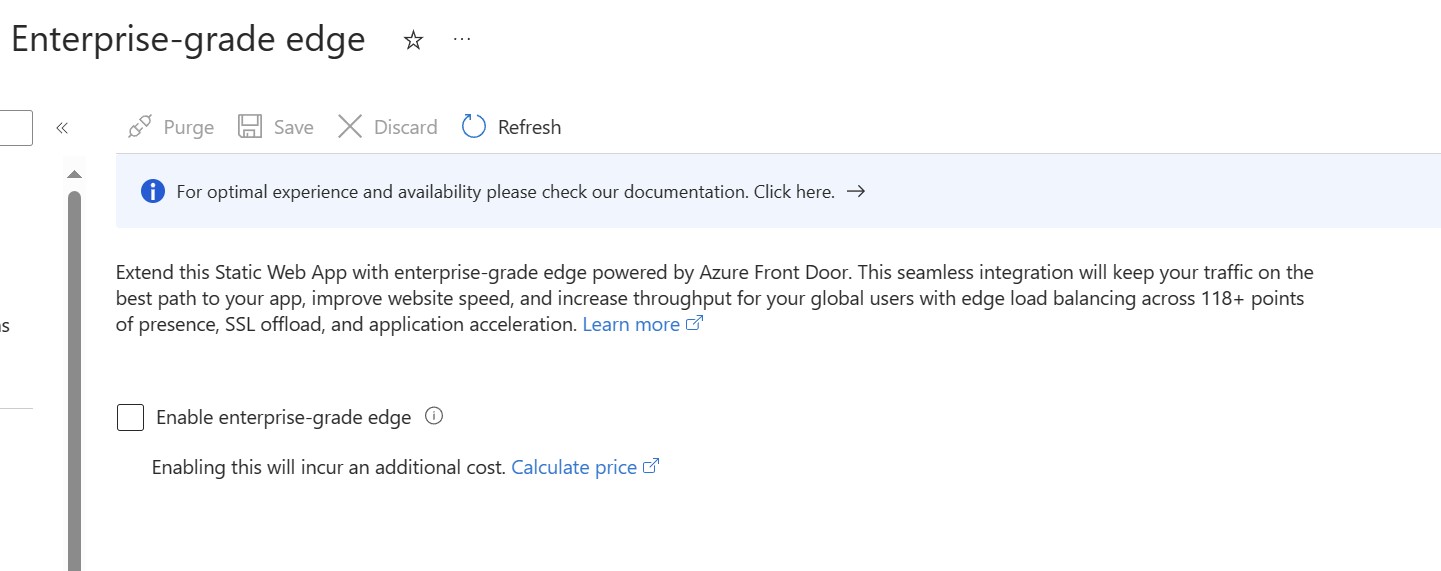Screen dimensions: 1441x571
Task: Click the documentation banner message text
Action: tap(505, 191)
